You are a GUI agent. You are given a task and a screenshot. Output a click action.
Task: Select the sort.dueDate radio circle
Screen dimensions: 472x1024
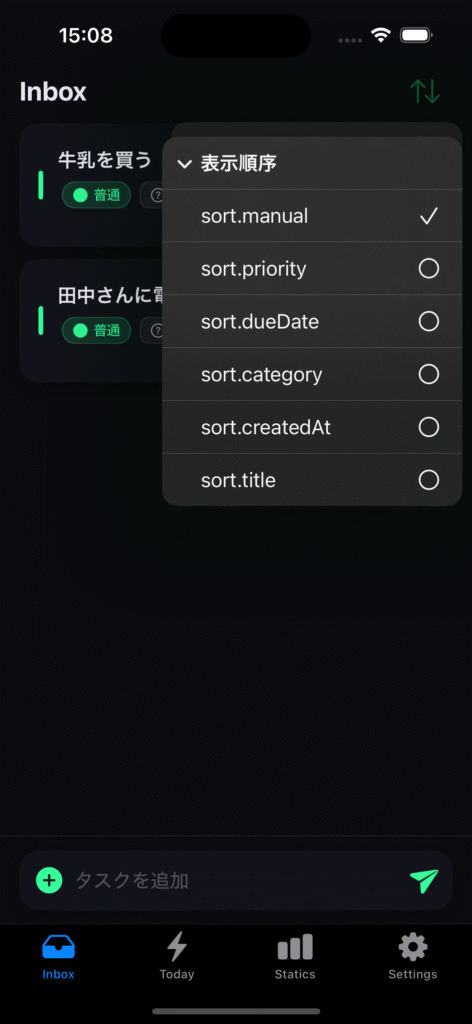pyautogui.click(x=428, y=321)
